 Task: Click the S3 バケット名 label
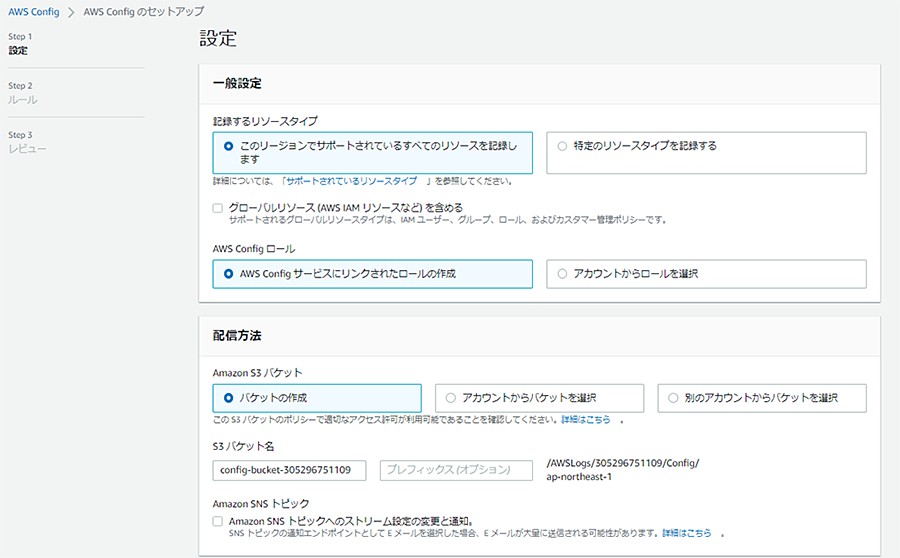coord(243,446)
